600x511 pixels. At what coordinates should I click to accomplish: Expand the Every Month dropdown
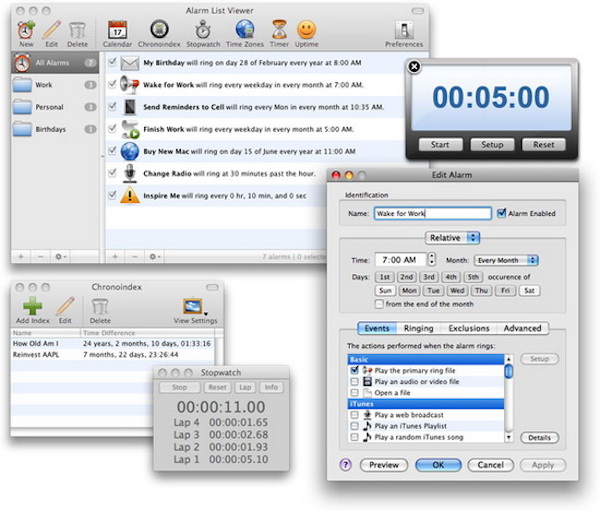point(507,260)
